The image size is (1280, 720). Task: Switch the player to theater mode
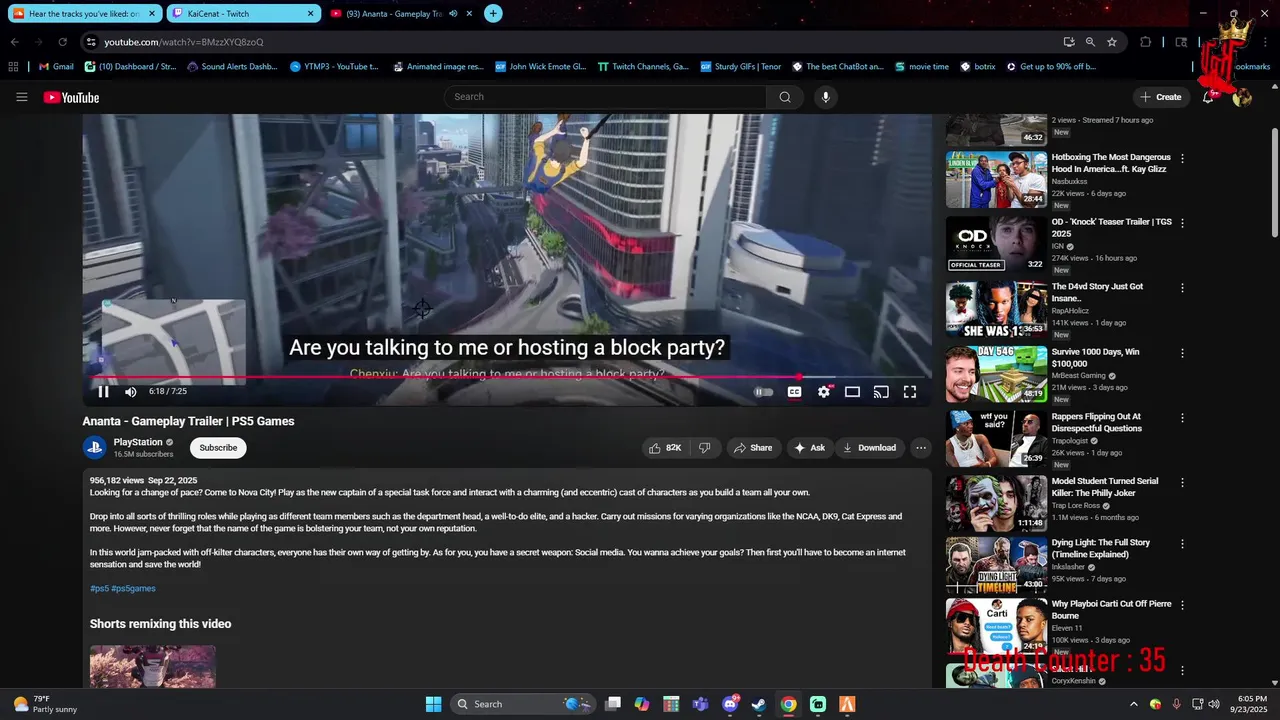pos(852,392)
